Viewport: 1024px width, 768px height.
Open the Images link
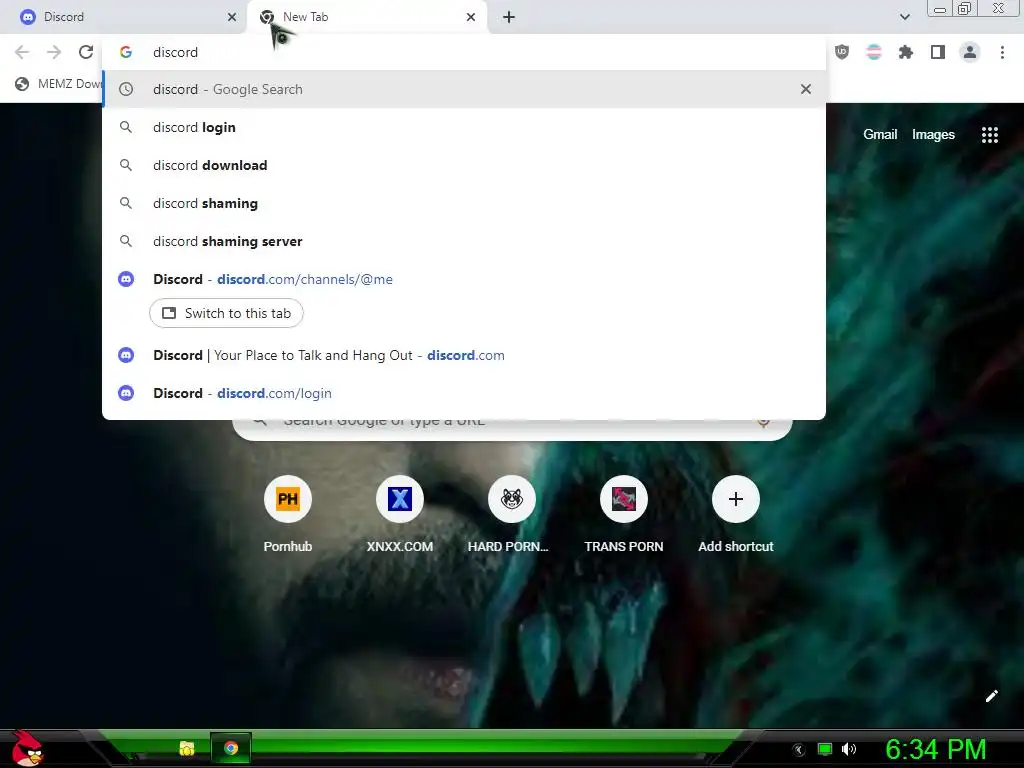click(x=933, y=135)
